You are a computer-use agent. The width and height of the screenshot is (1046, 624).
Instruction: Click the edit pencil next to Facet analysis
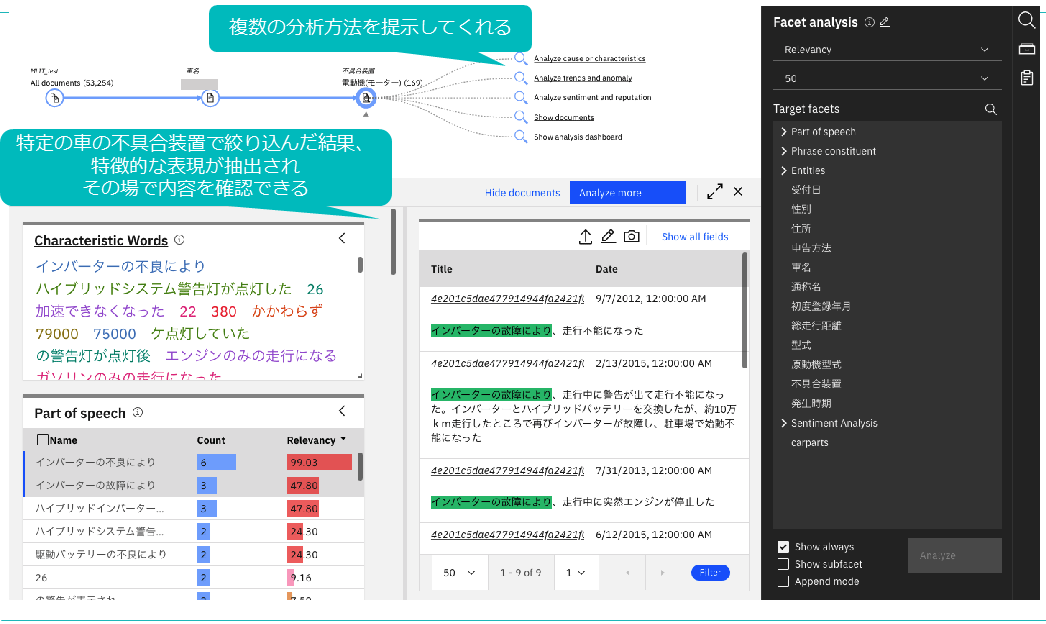(x=884, y=22)
